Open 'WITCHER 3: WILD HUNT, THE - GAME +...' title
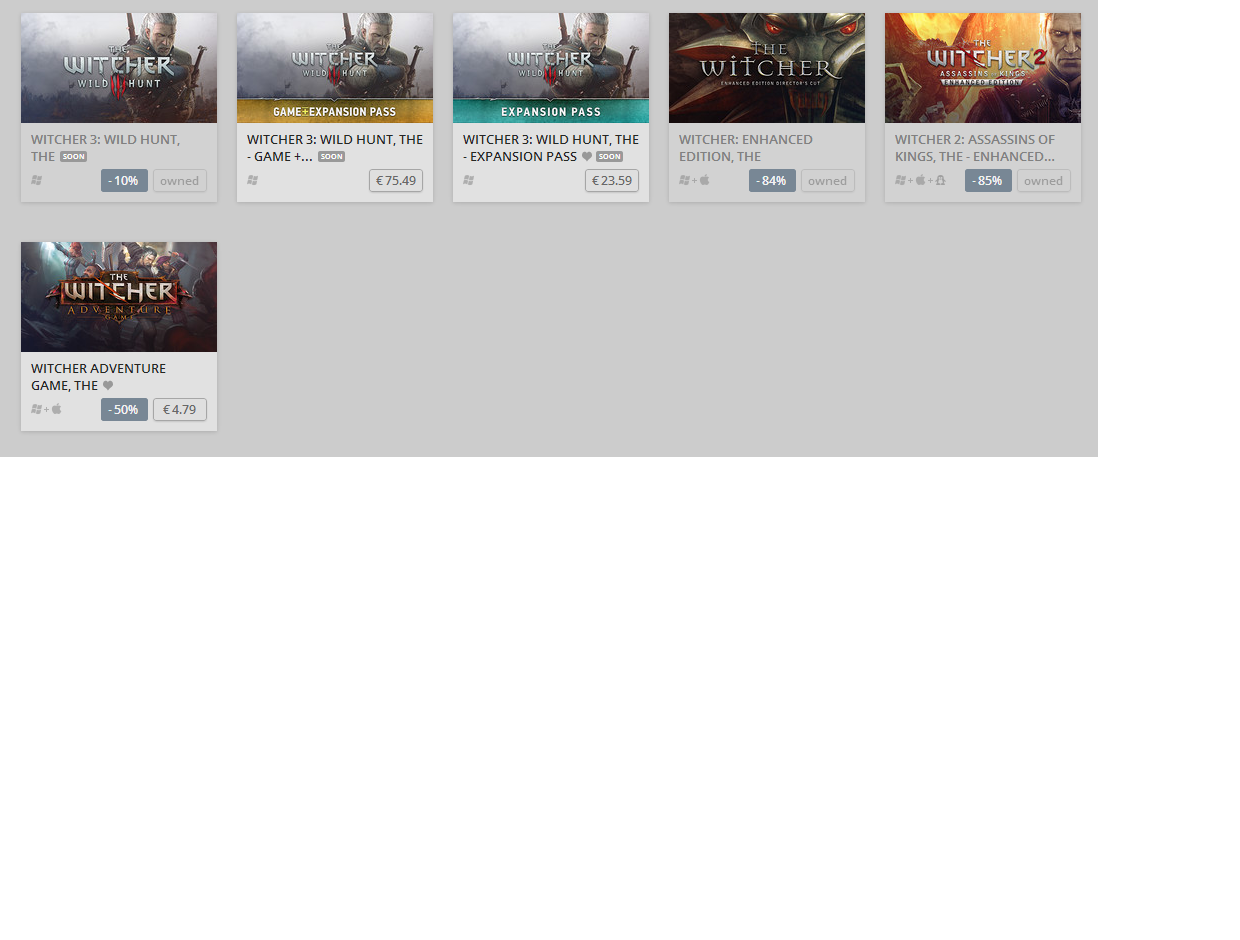Viewport: 1240px width, 940px height. point(335,148)
